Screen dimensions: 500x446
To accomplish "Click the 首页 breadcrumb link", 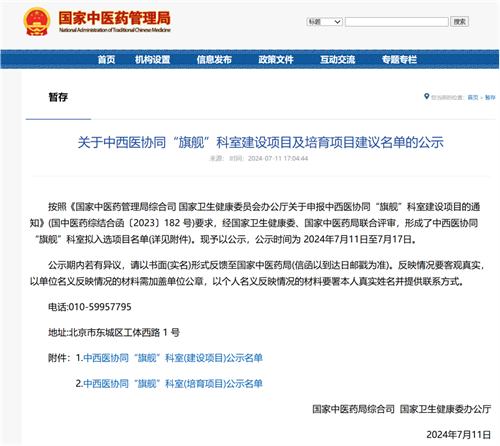I will pos(473,97).
